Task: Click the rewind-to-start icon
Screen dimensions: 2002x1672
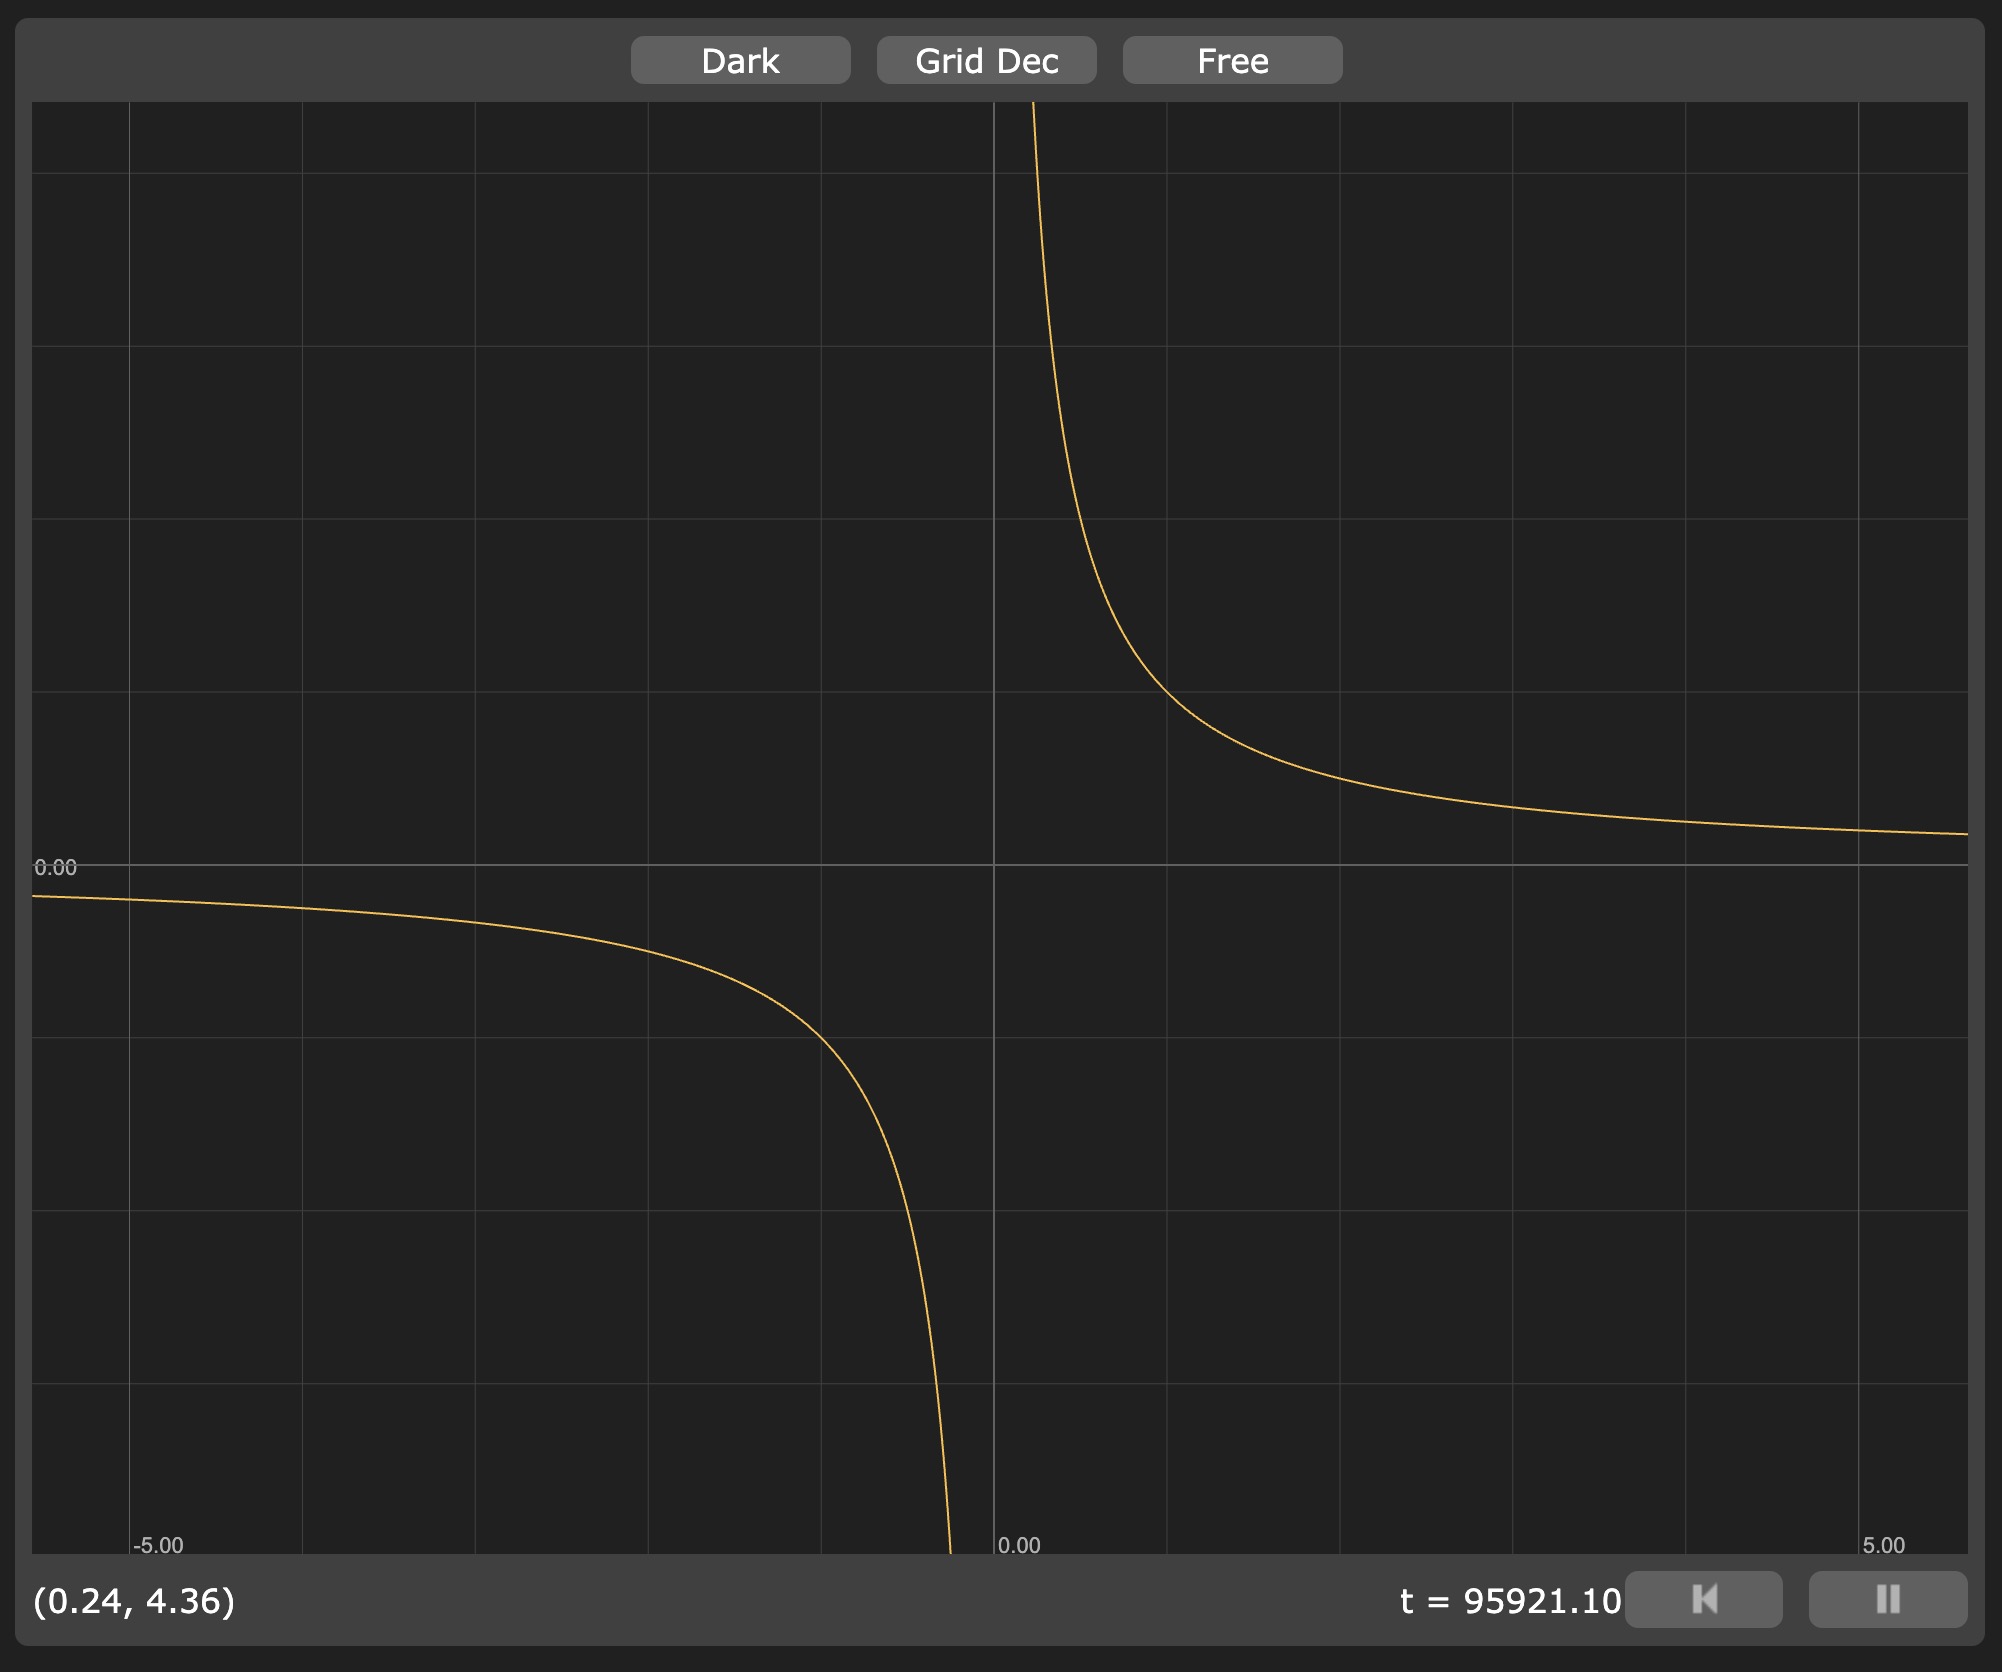Action: click(1703, 1599)
